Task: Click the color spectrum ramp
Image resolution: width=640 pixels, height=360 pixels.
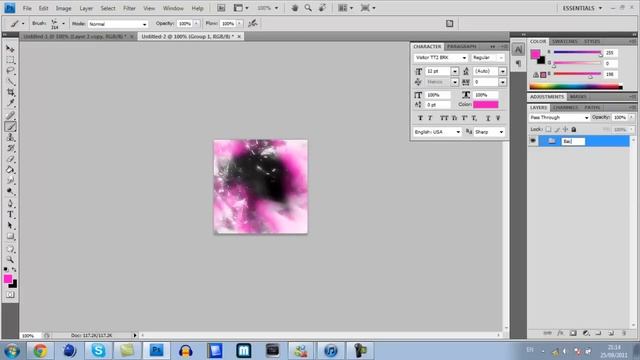Action: 576,87
